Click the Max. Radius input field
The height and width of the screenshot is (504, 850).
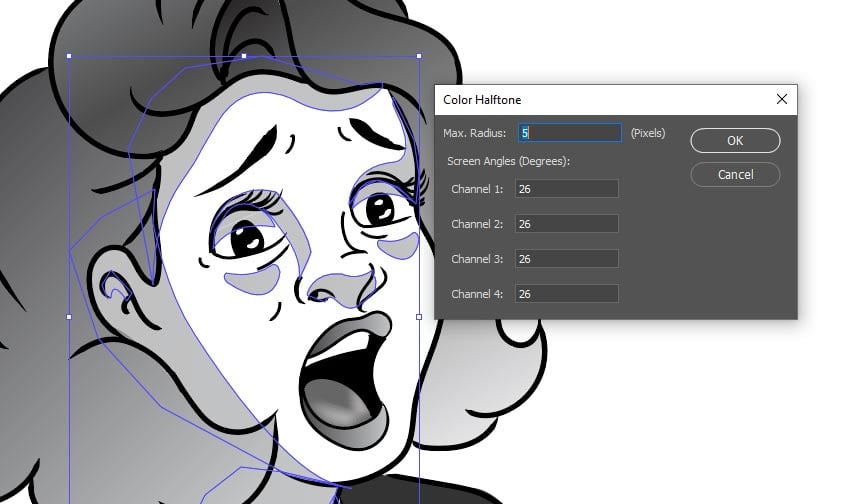click(x=568, y=133)
